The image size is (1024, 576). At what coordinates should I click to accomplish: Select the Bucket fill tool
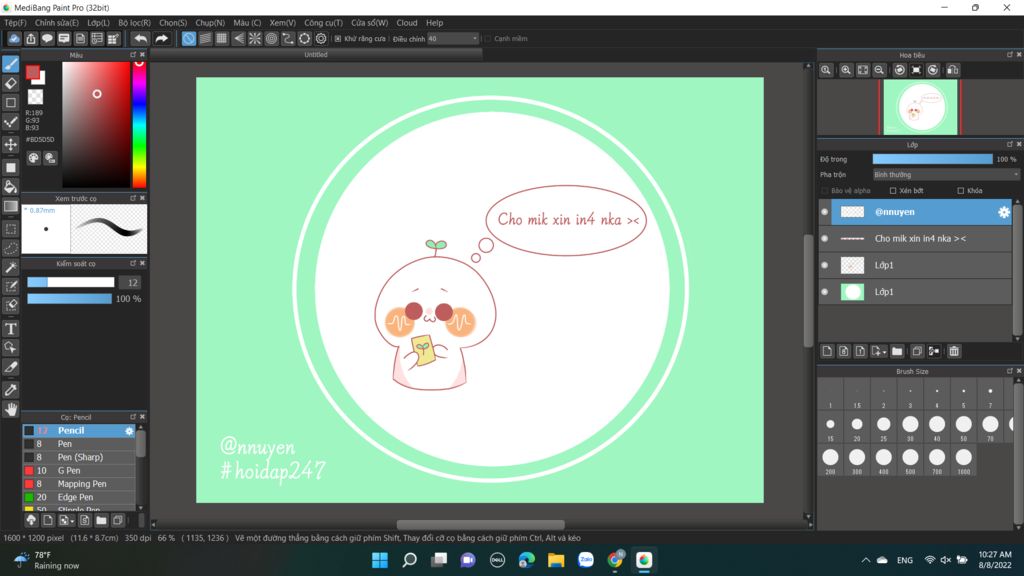pos(10,187)
